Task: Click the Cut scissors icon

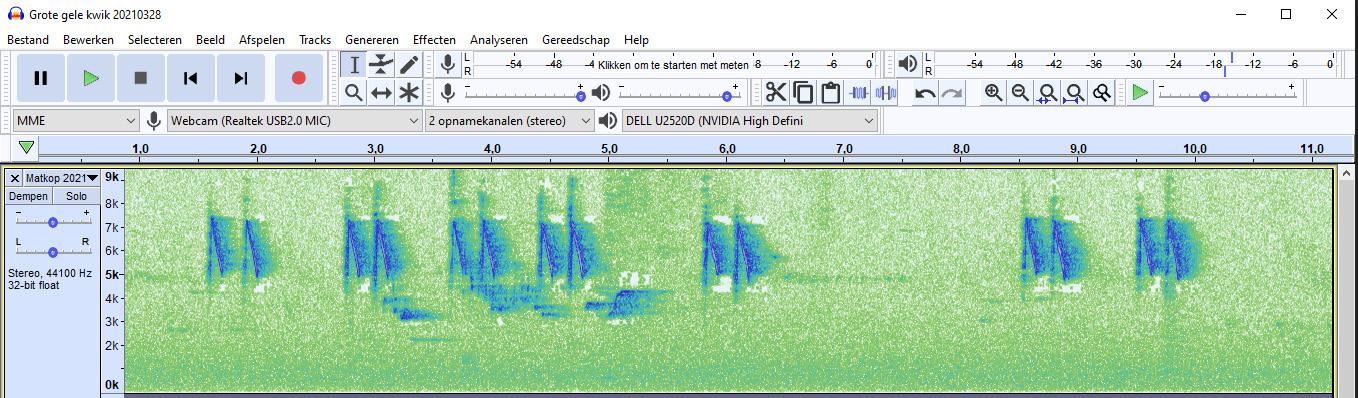Action: tap(776, 93)
